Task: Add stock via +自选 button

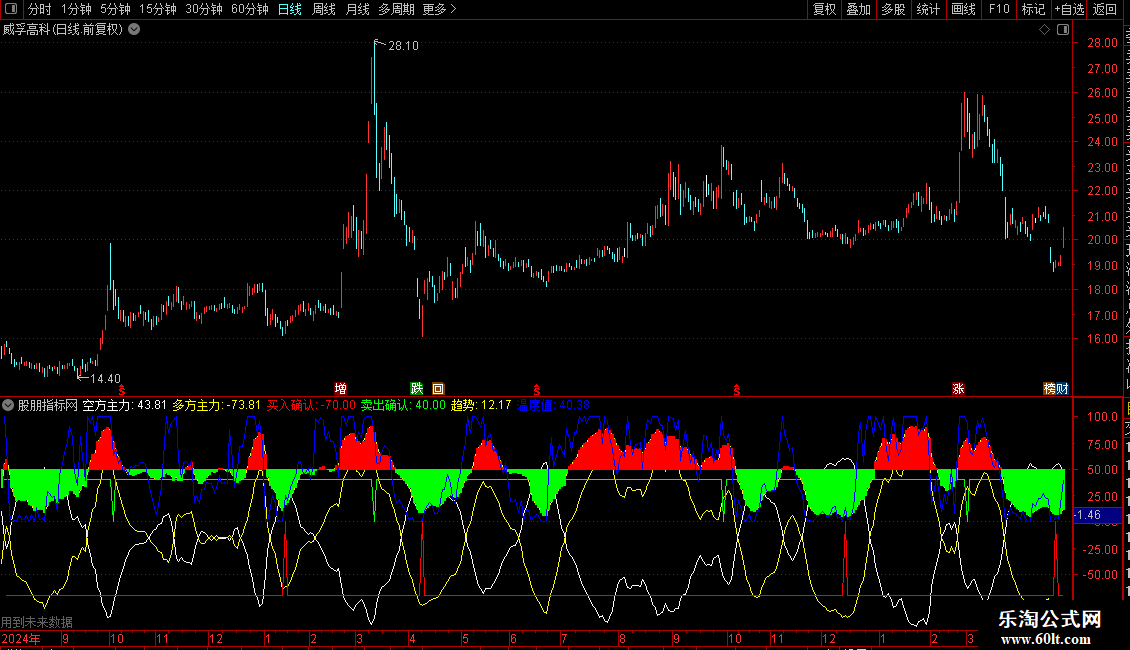Action: click(x=1069, y=9)
